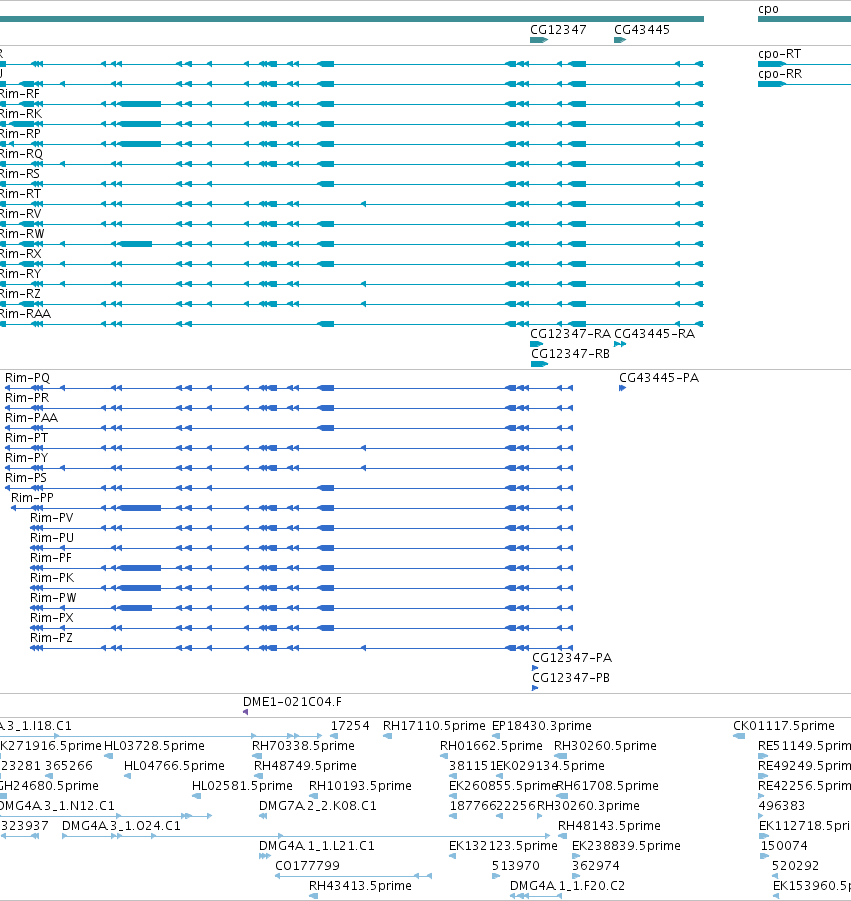Click EST EK238839.5prime
Screen dimensions: 851x901
626,846
